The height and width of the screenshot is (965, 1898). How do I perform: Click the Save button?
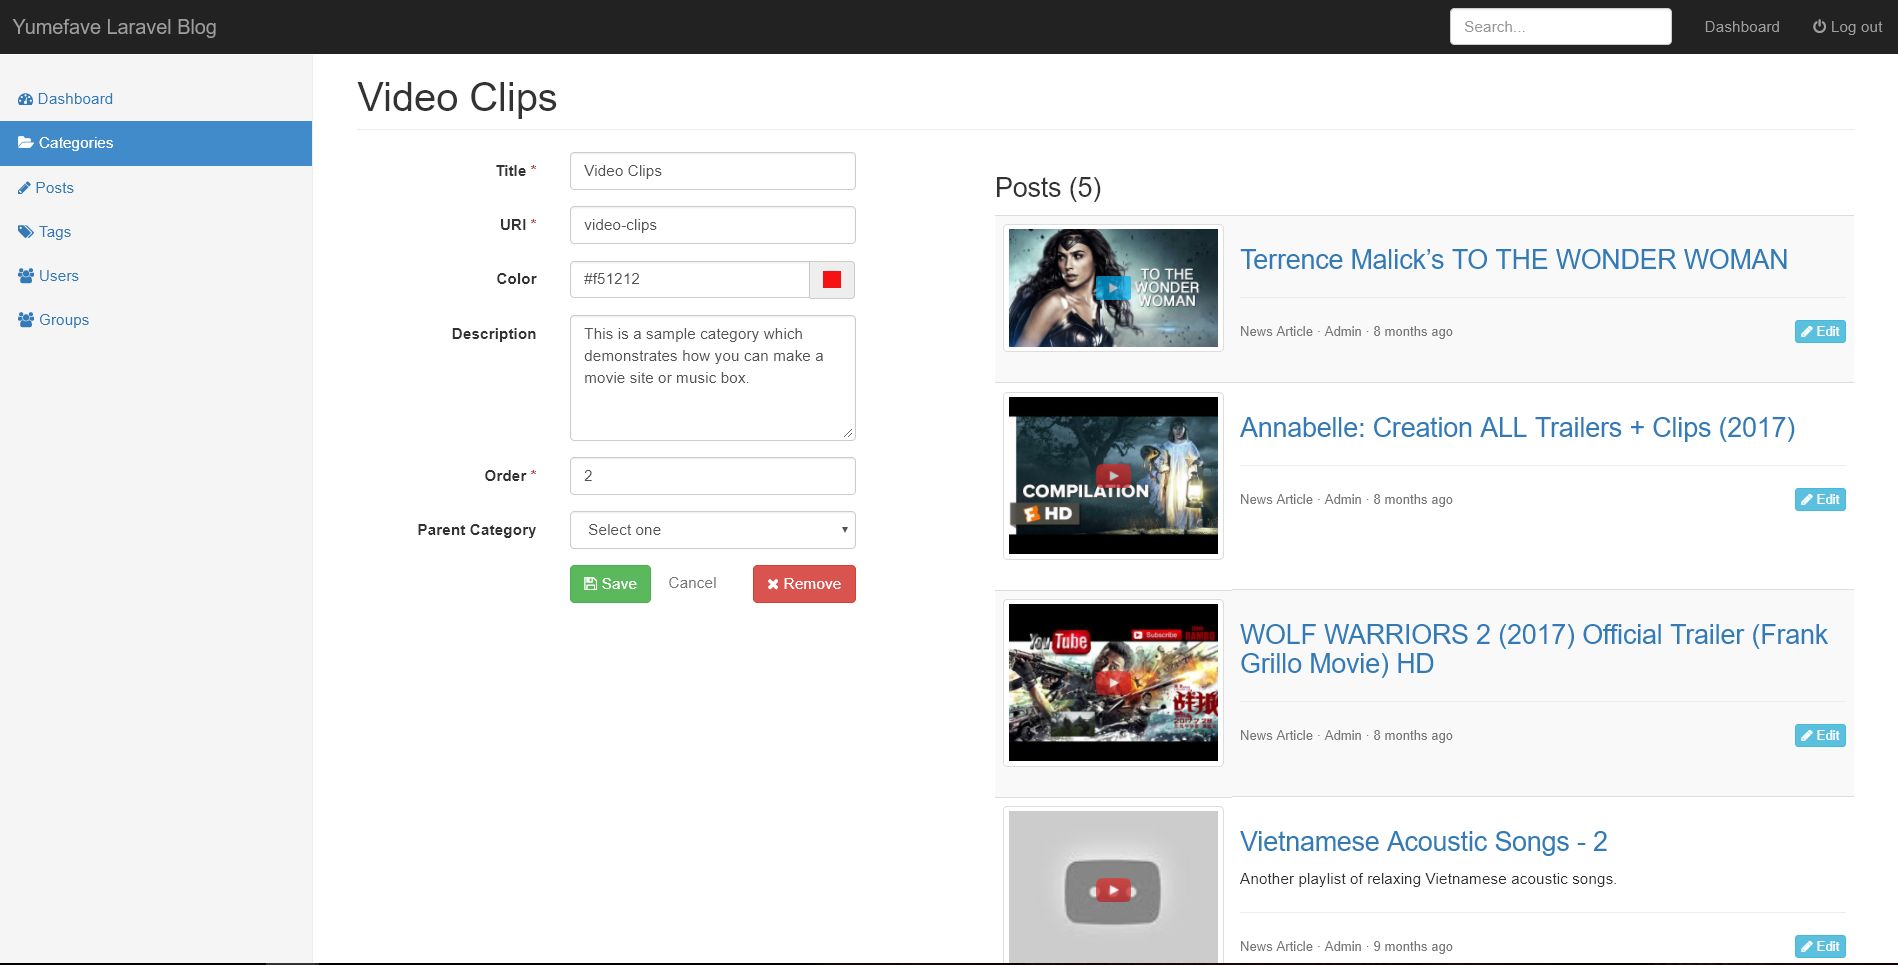click(x=610, y=584)
